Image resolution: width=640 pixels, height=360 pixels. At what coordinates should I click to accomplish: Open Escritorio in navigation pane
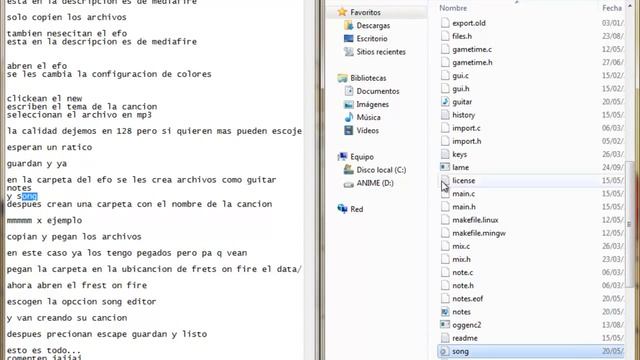point(372,38)
